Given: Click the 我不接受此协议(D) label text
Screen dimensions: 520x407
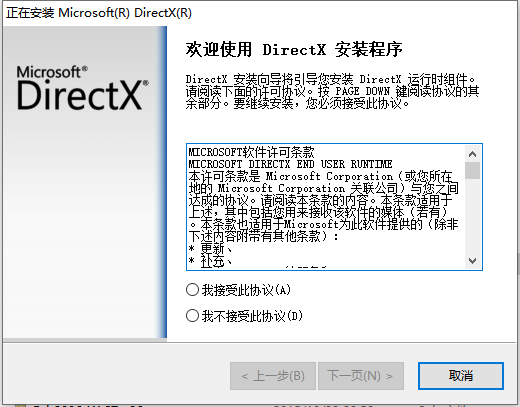Looking at the screenshot, I should click(252, 316).
